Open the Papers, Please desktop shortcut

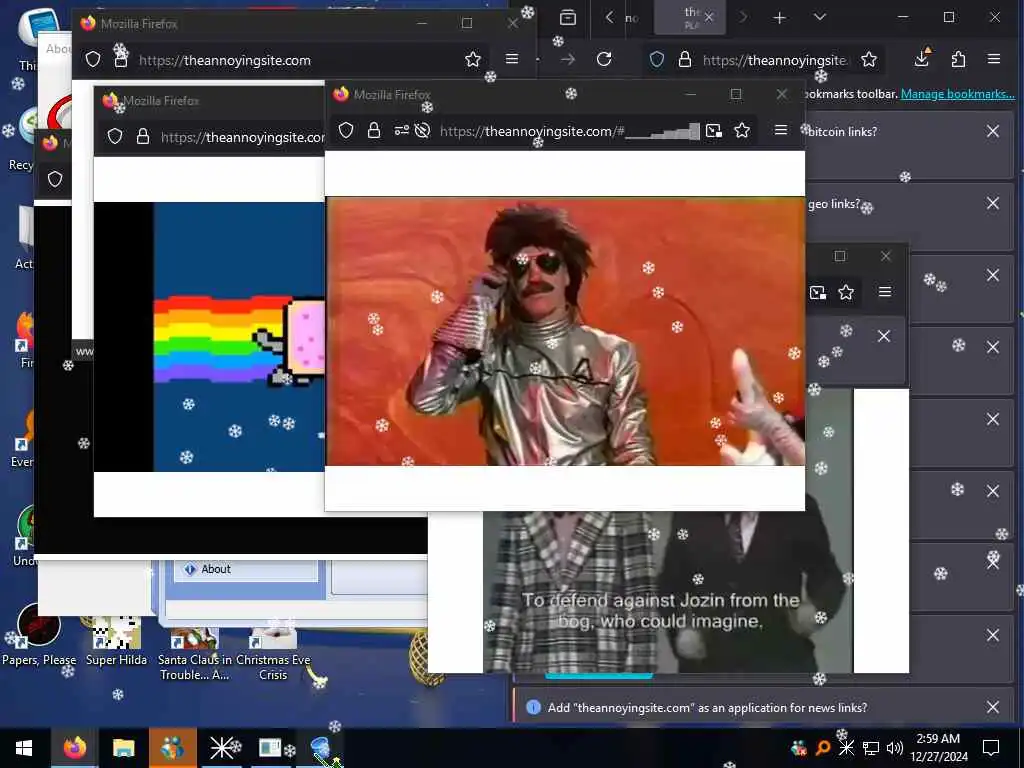(x=39, y=635)
